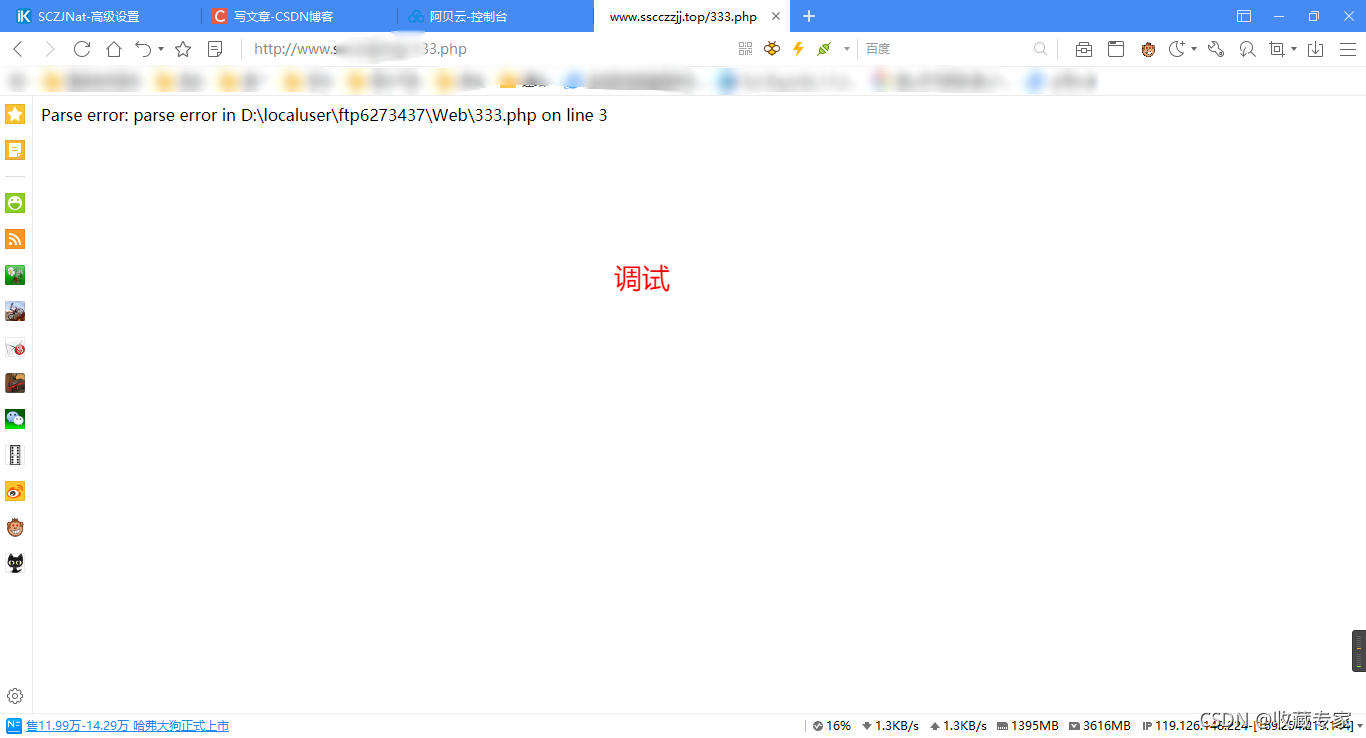
Task: Switch to reader mode page icon
Action: (x=215, y=49)
